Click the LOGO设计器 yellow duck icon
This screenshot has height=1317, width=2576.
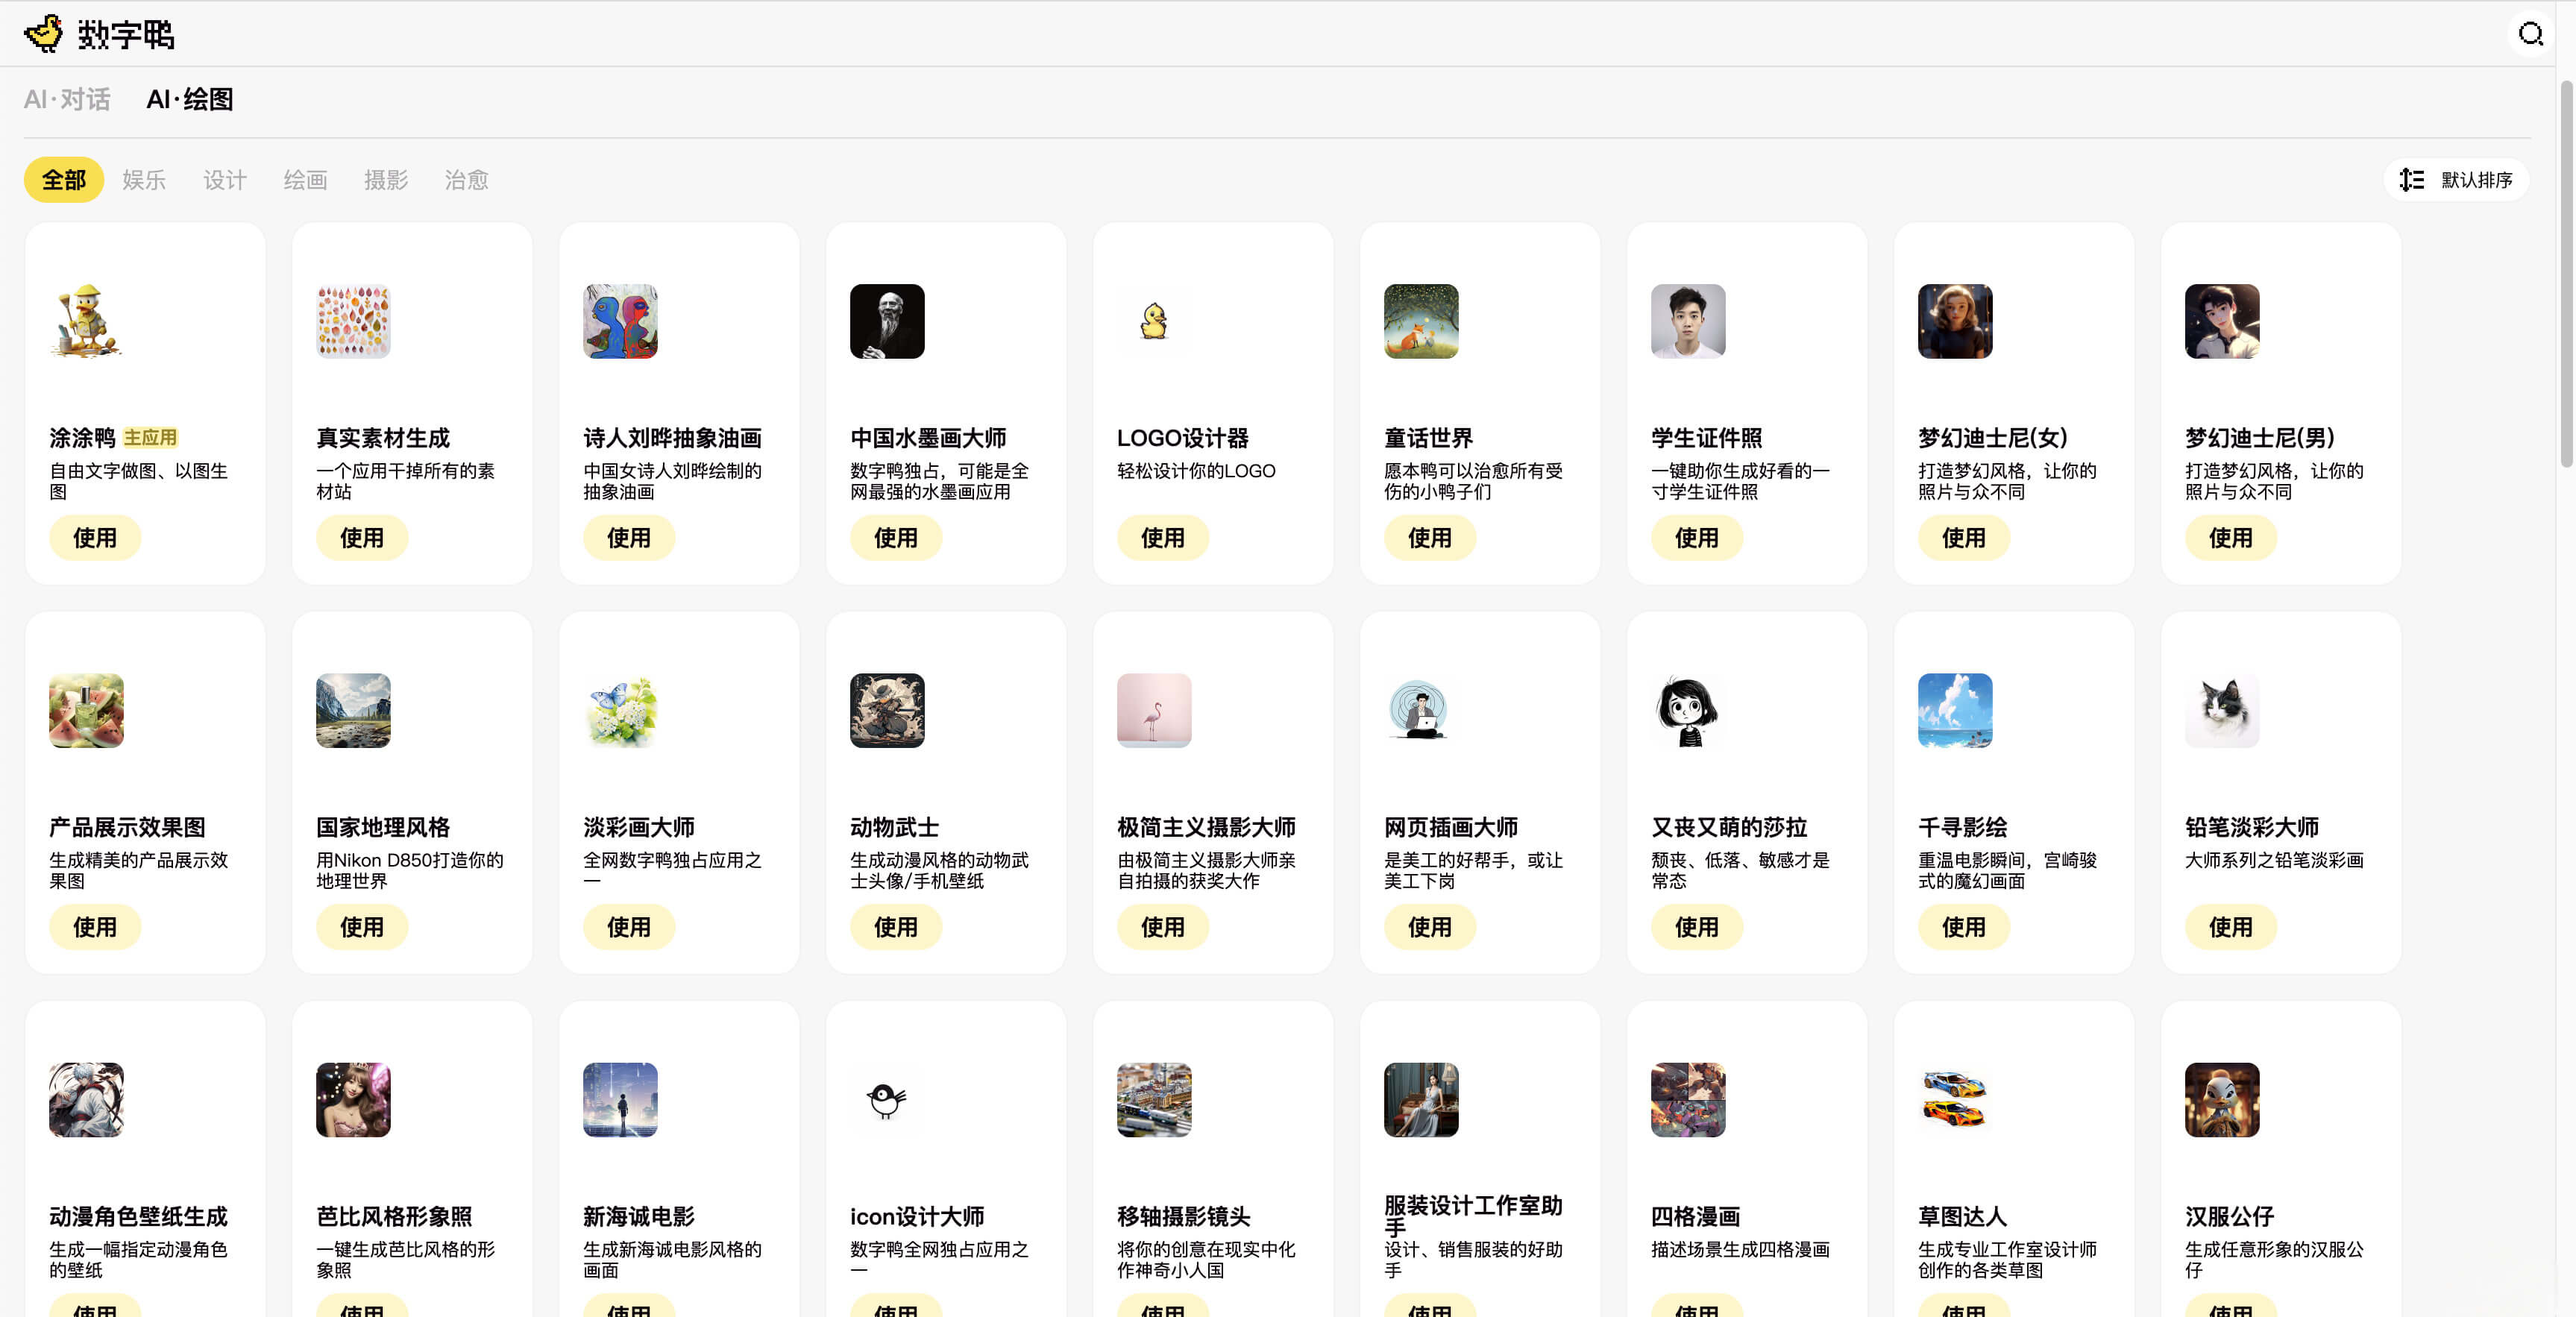click(x=1153, y=321)
